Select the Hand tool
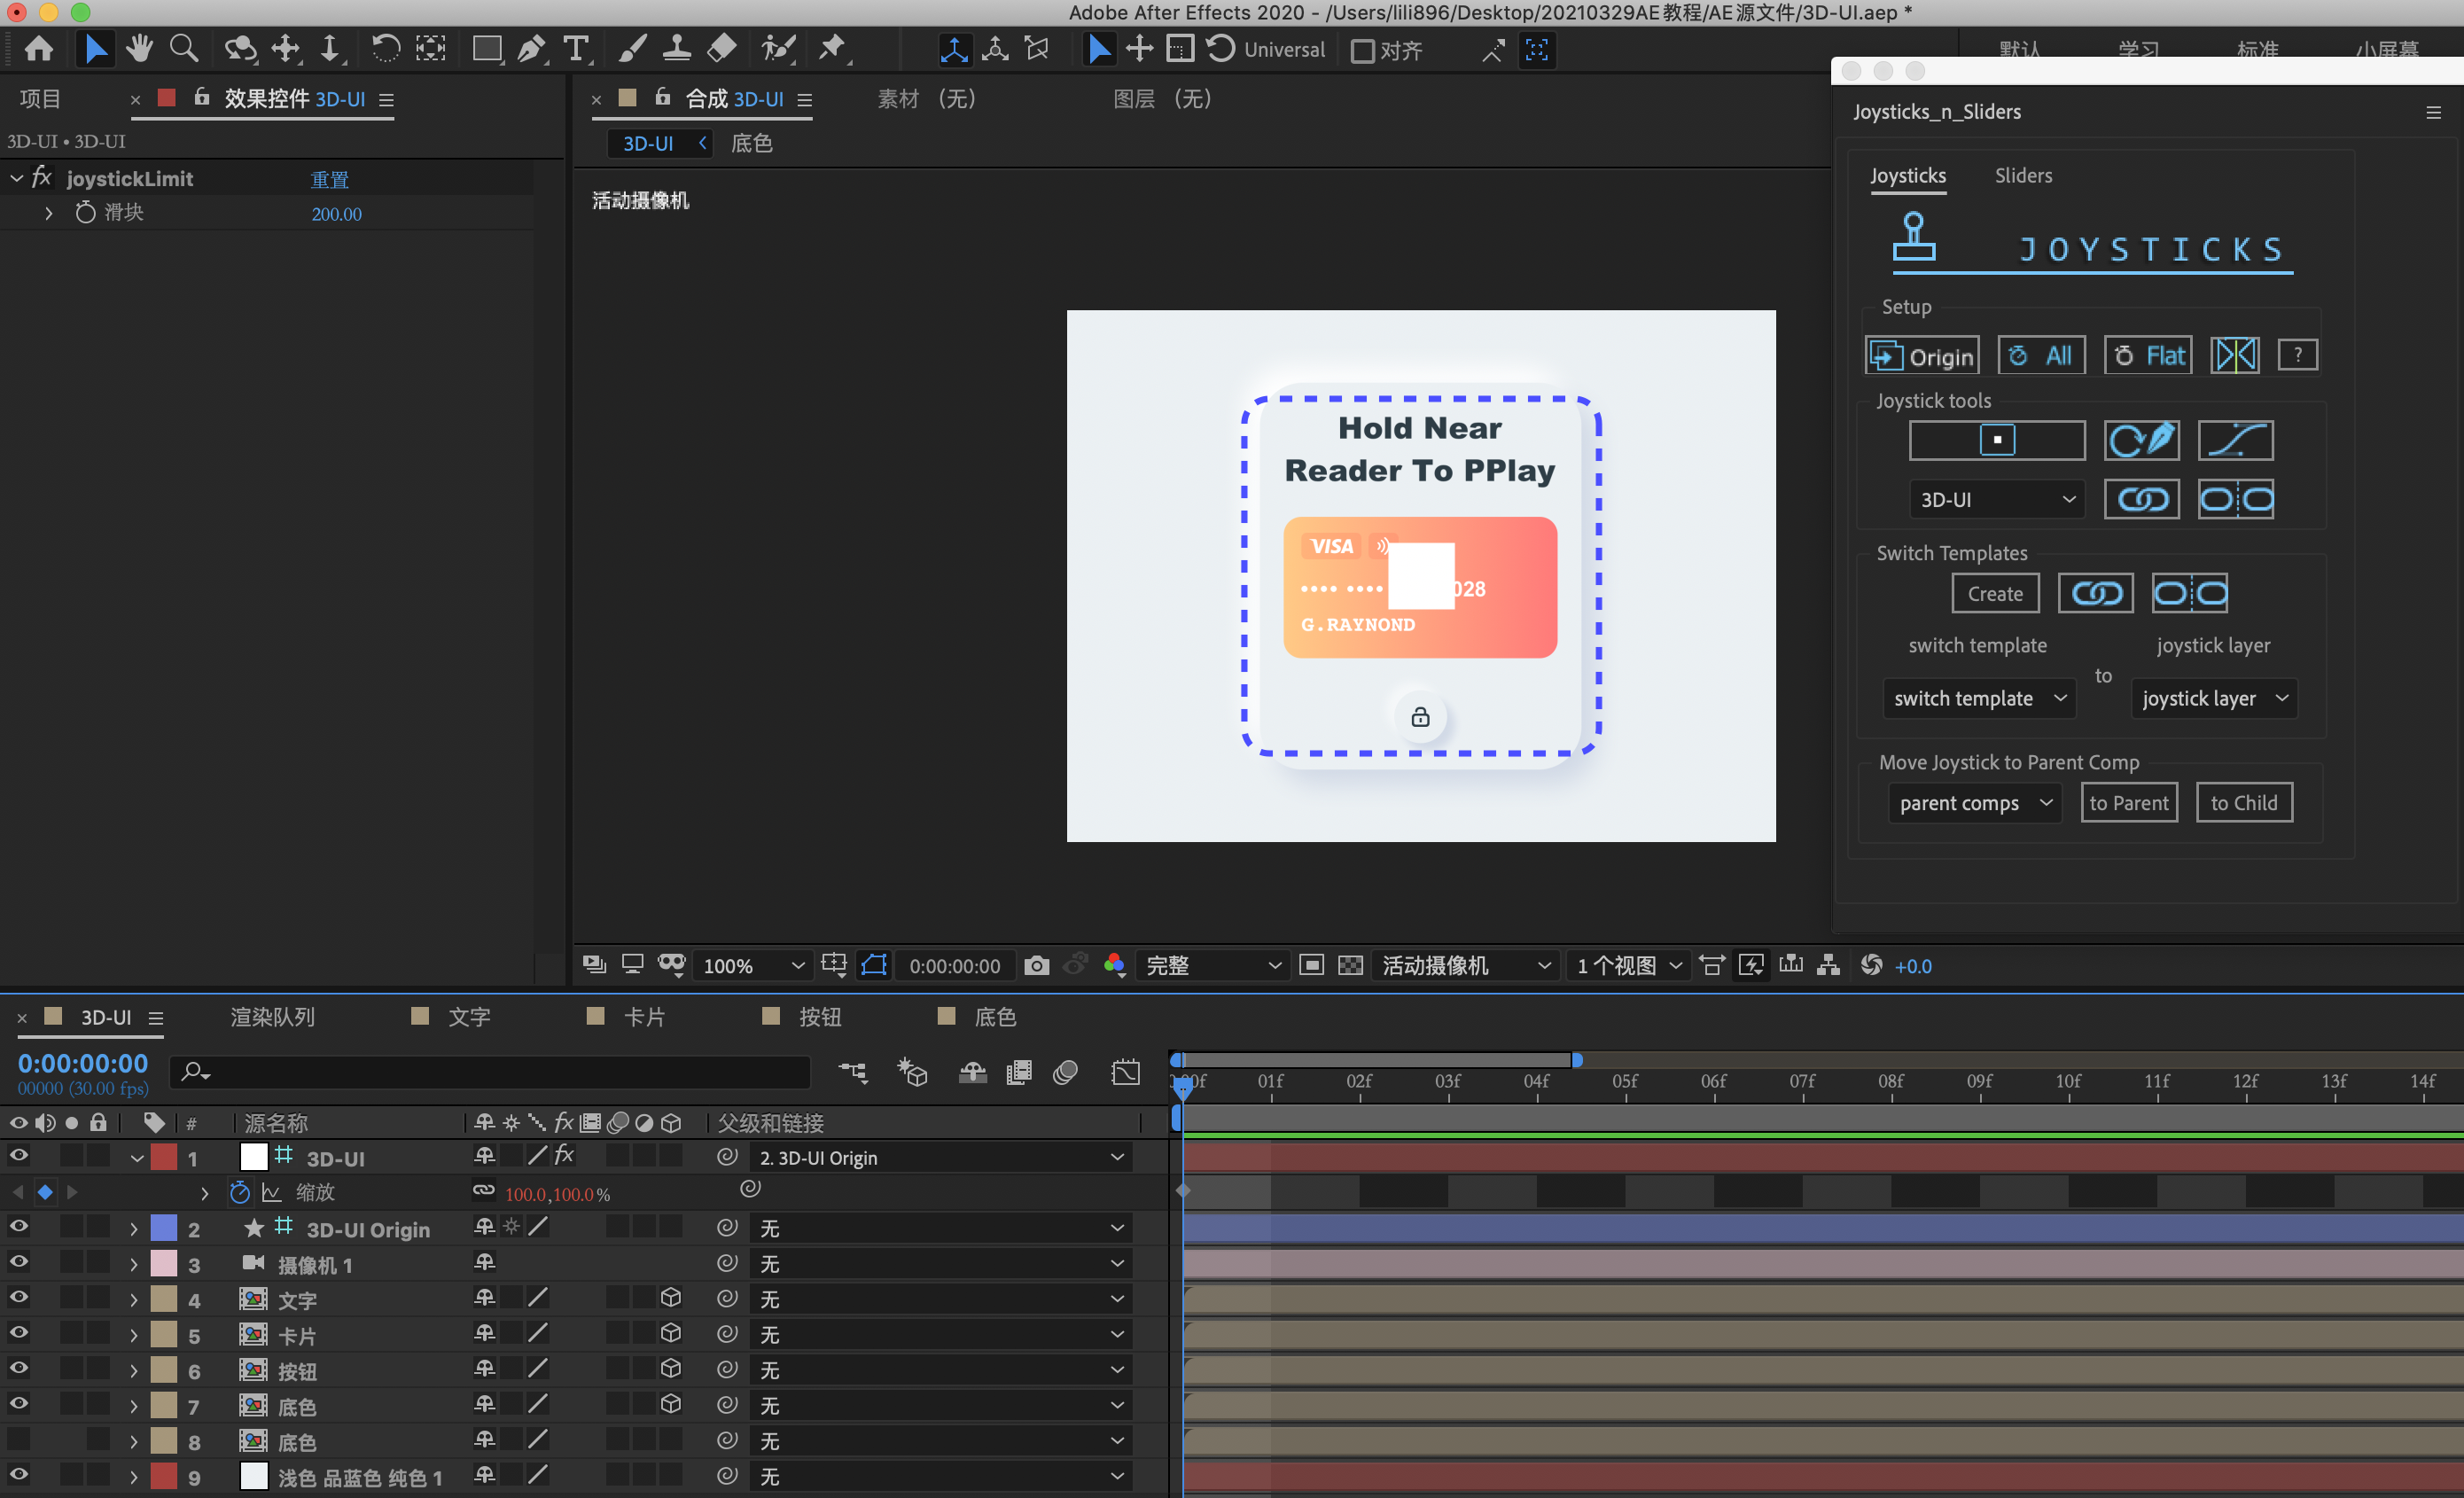The width and height of the screenshot is (2464, 1498). point(139,49)
